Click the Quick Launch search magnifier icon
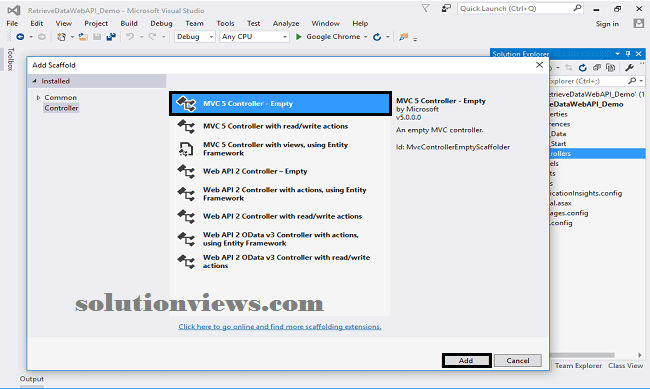Image resolution: width=650 pixels, height=389 pixels. [577, 8]
